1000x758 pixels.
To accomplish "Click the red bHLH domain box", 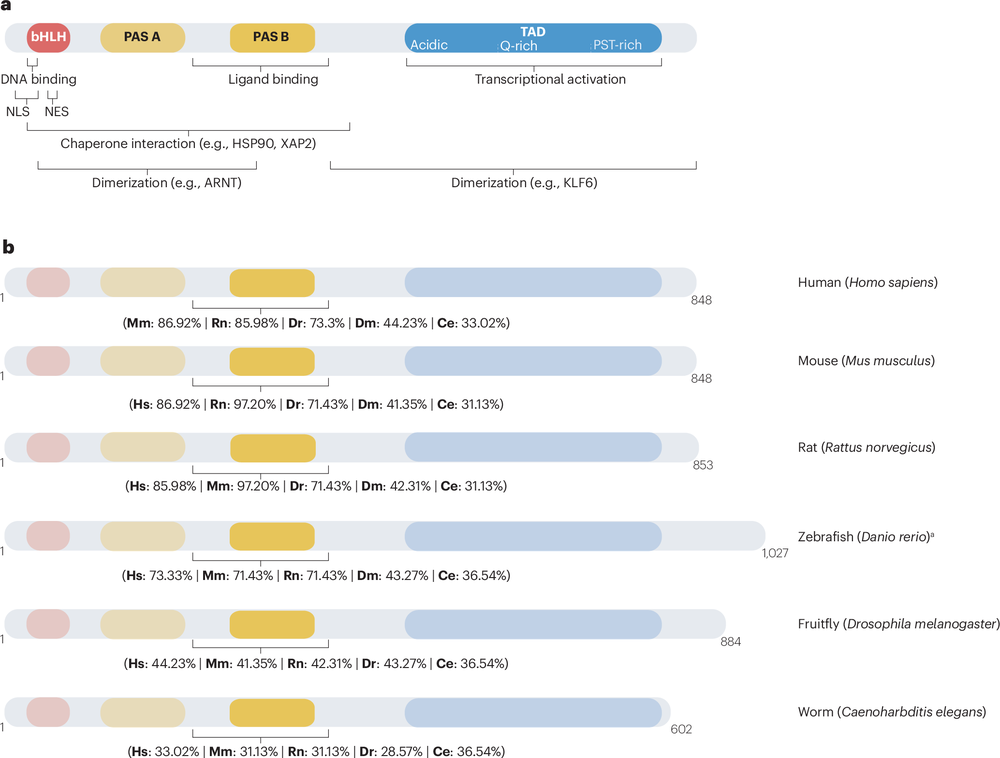I will (48, 38).
